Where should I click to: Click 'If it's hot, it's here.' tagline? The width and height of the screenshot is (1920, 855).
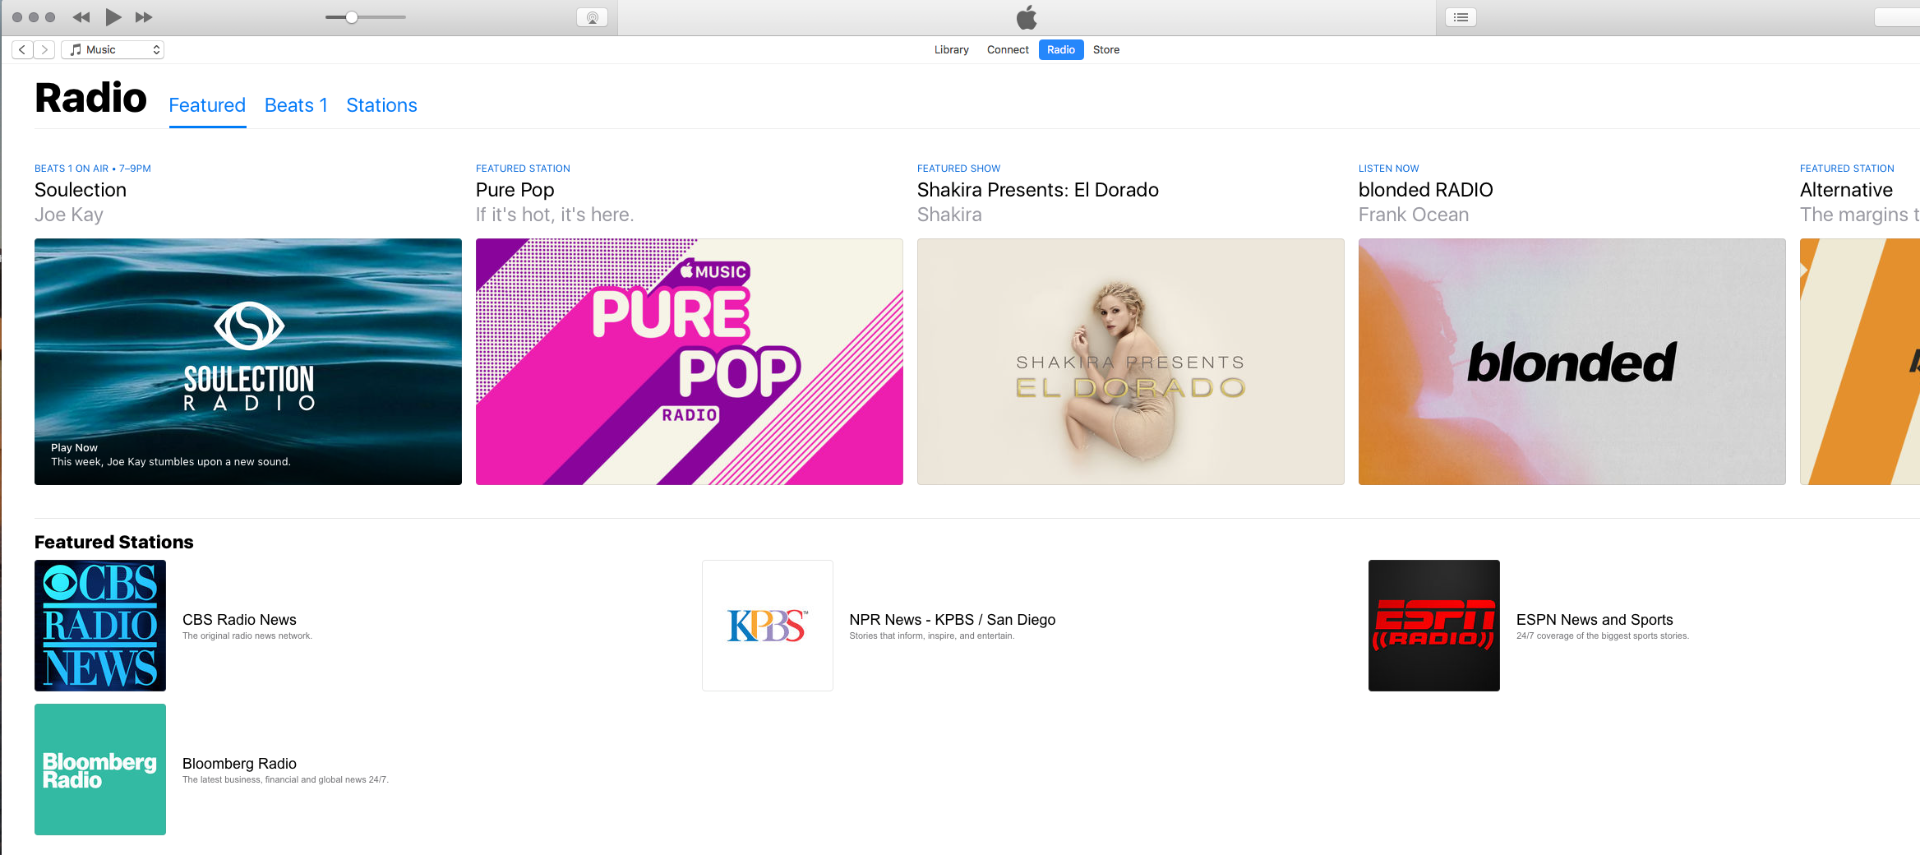click(x=555, y=215)
